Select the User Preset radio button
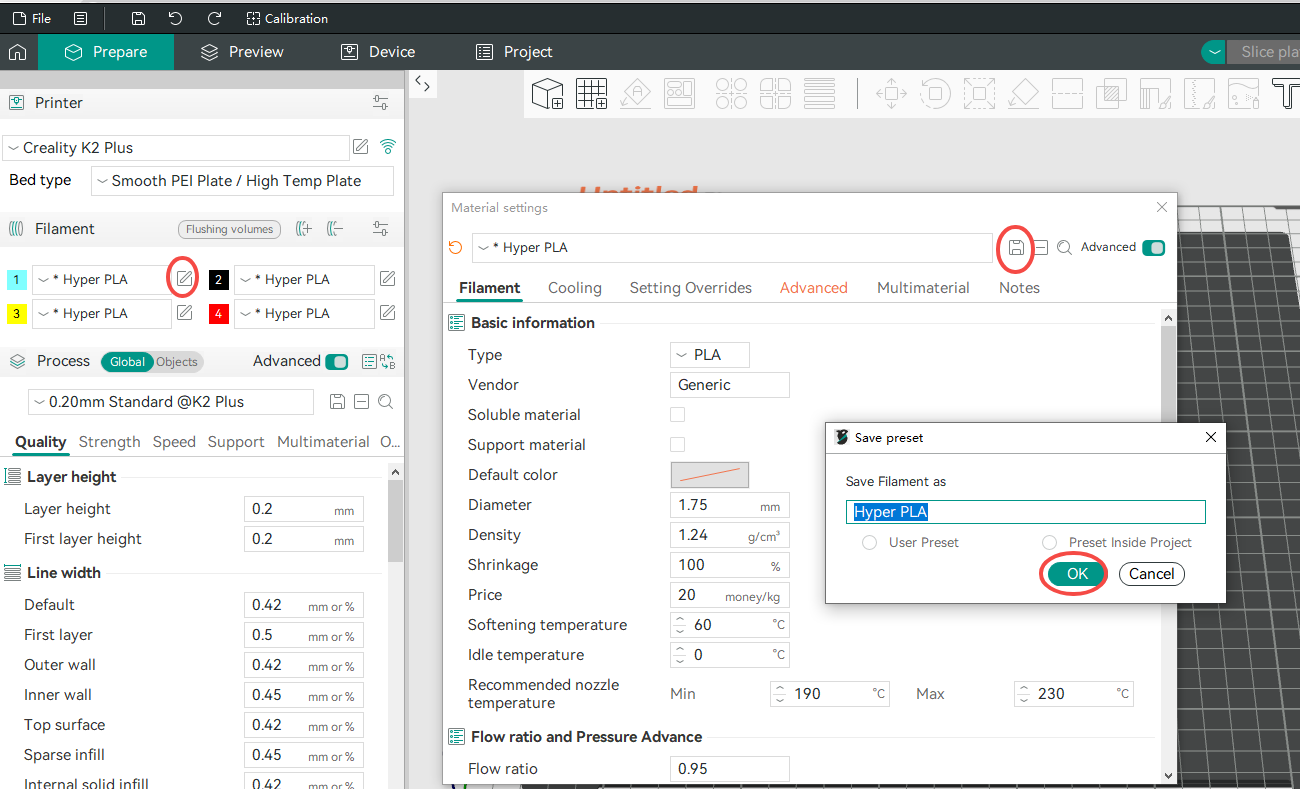Screen dimensions: 1300x789 click(x=870, y=542)
